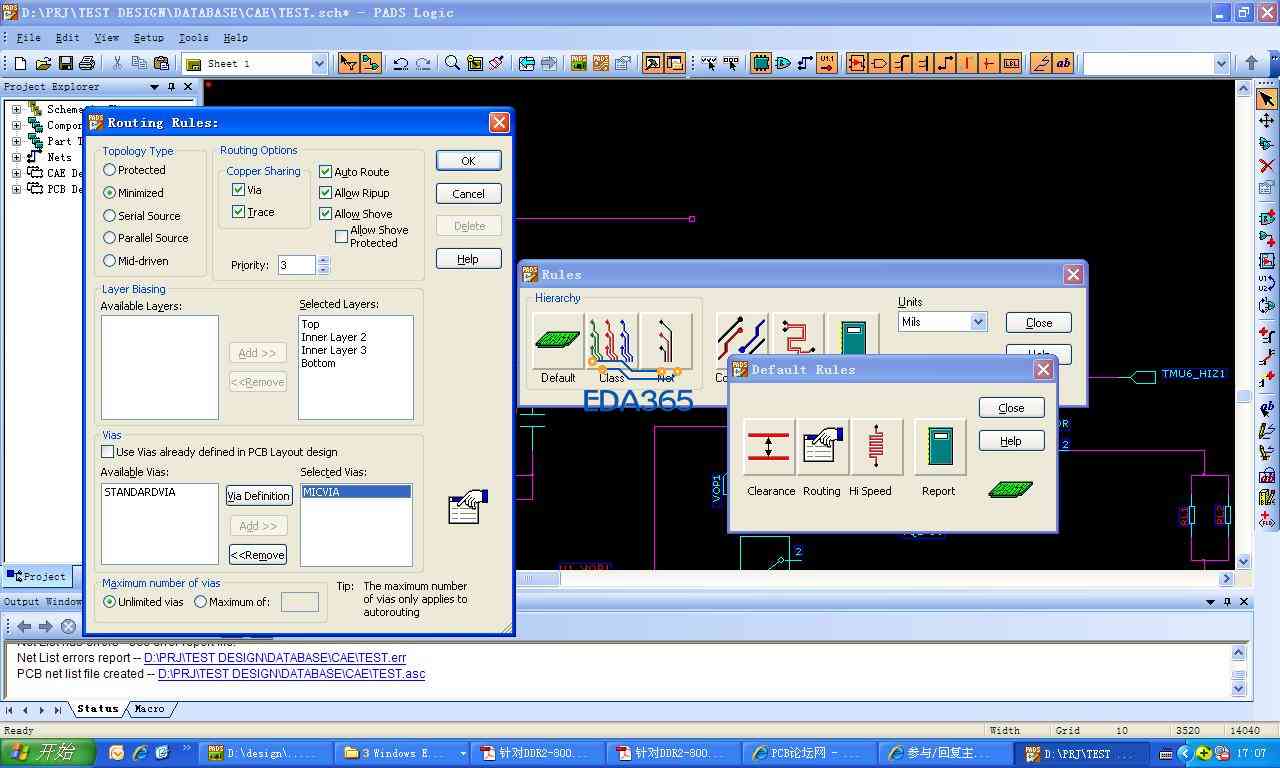
Task: Open the Units Mils dropdown
Action: (x=978, y=322)
